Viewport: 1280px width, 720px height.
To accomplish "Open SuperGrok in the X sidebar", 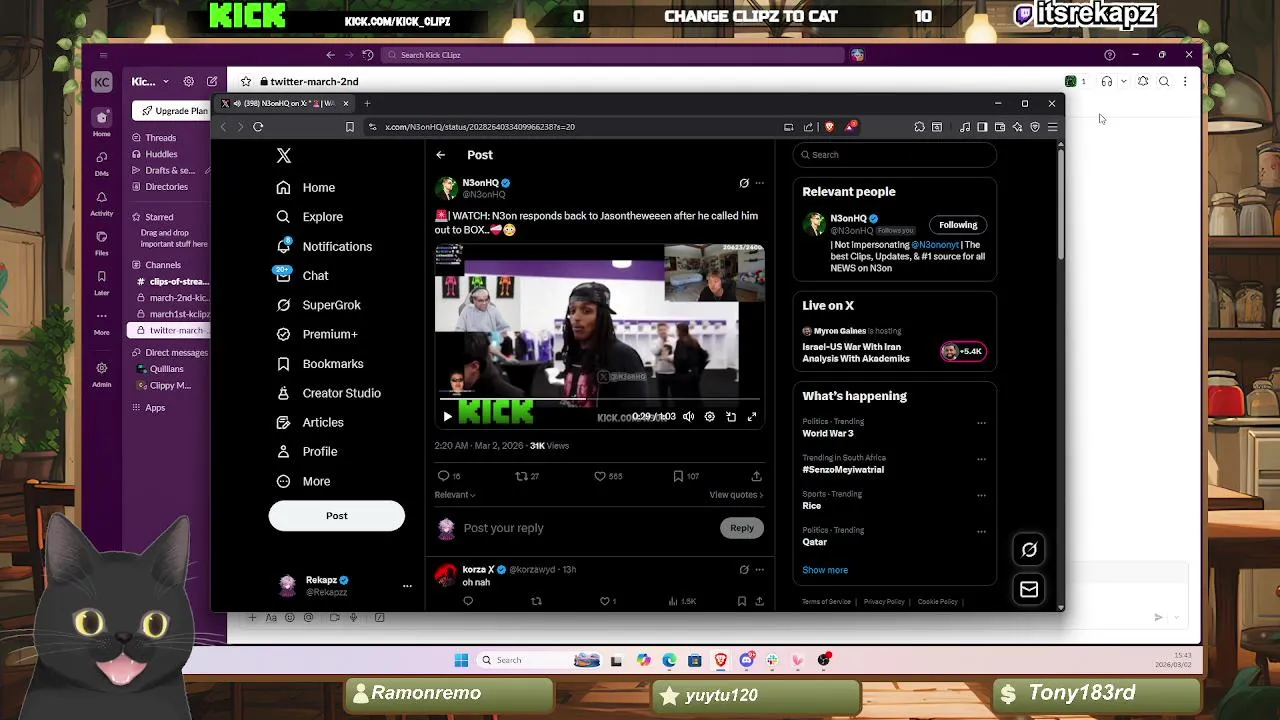I will (318, 305).
